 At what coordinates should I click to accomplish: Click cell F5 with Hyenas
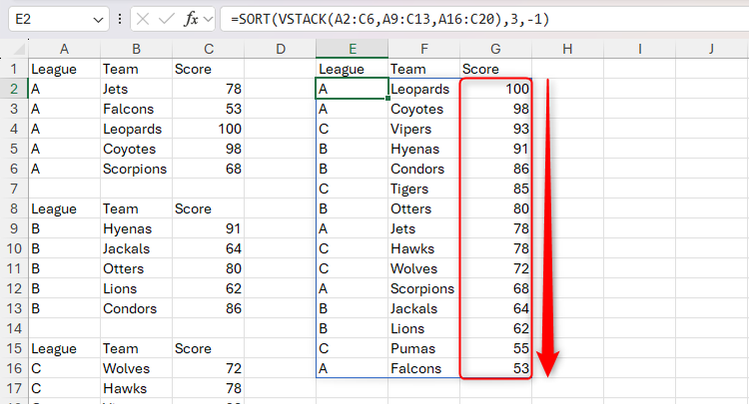tap(424, 149)
